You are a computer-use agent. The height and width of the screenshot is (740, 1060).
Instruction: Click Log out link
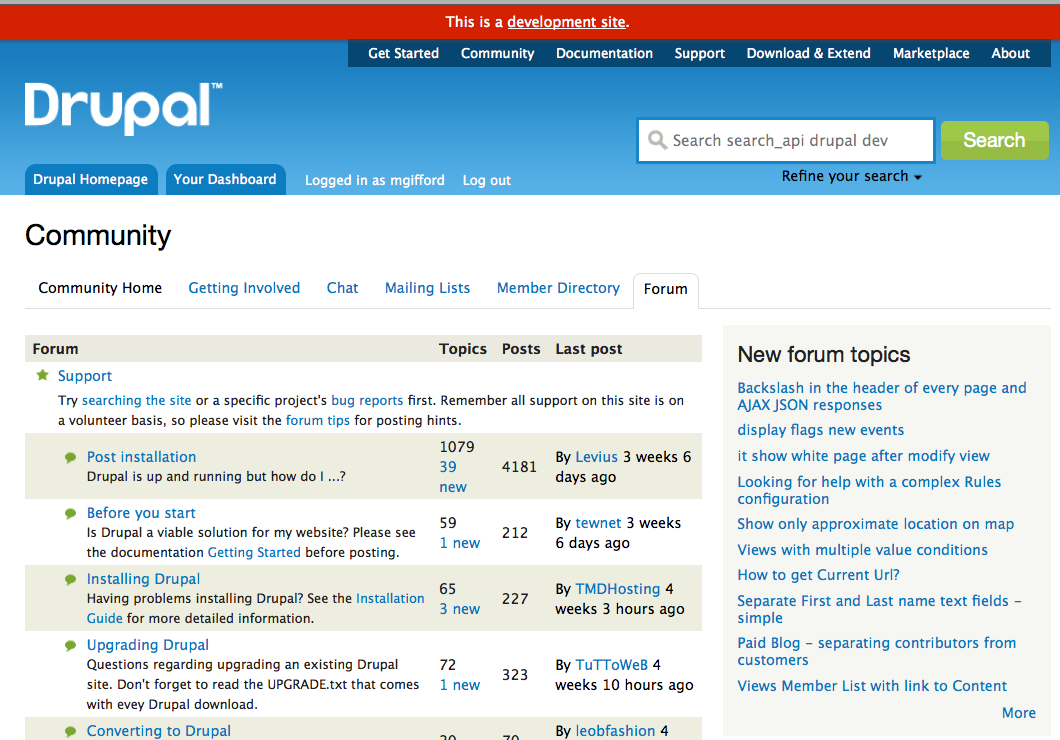click(487, 180)
